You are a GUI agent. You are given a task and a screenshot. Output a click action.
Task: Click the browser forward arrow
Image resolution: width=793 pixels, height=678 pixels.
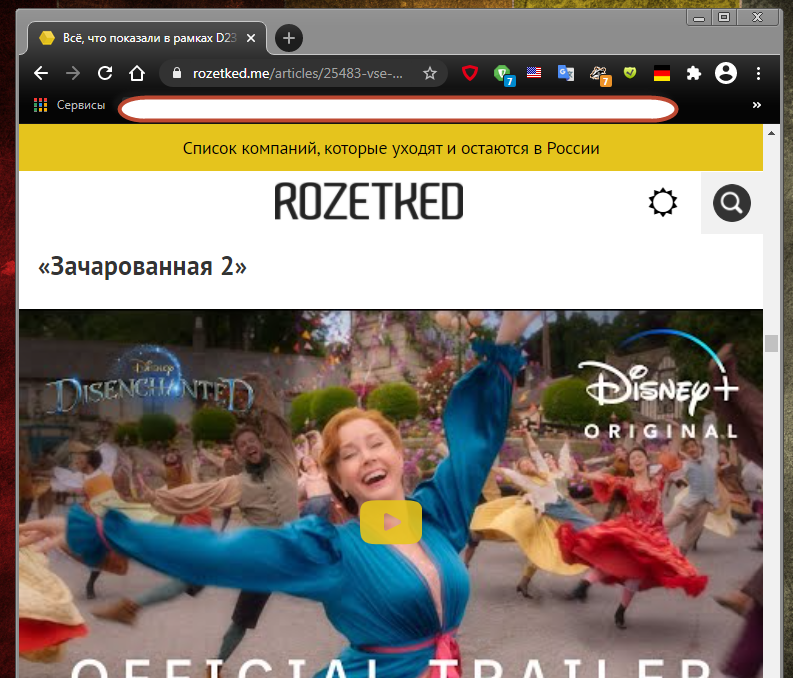(73, 74)
